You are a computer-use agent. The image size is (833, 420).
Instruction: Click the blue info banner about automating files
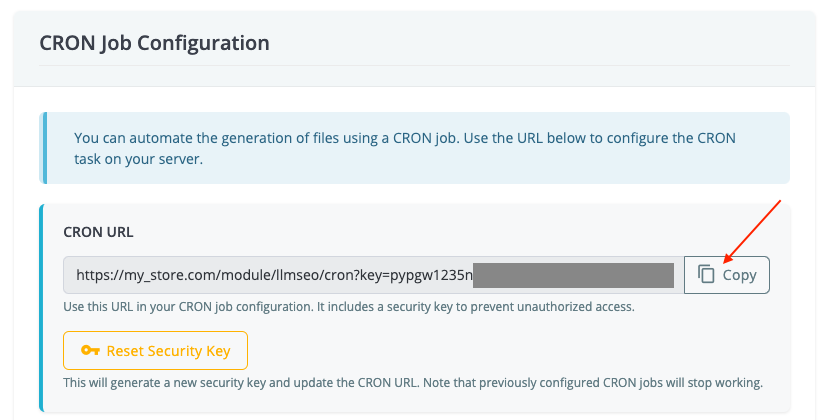point(414,148)
